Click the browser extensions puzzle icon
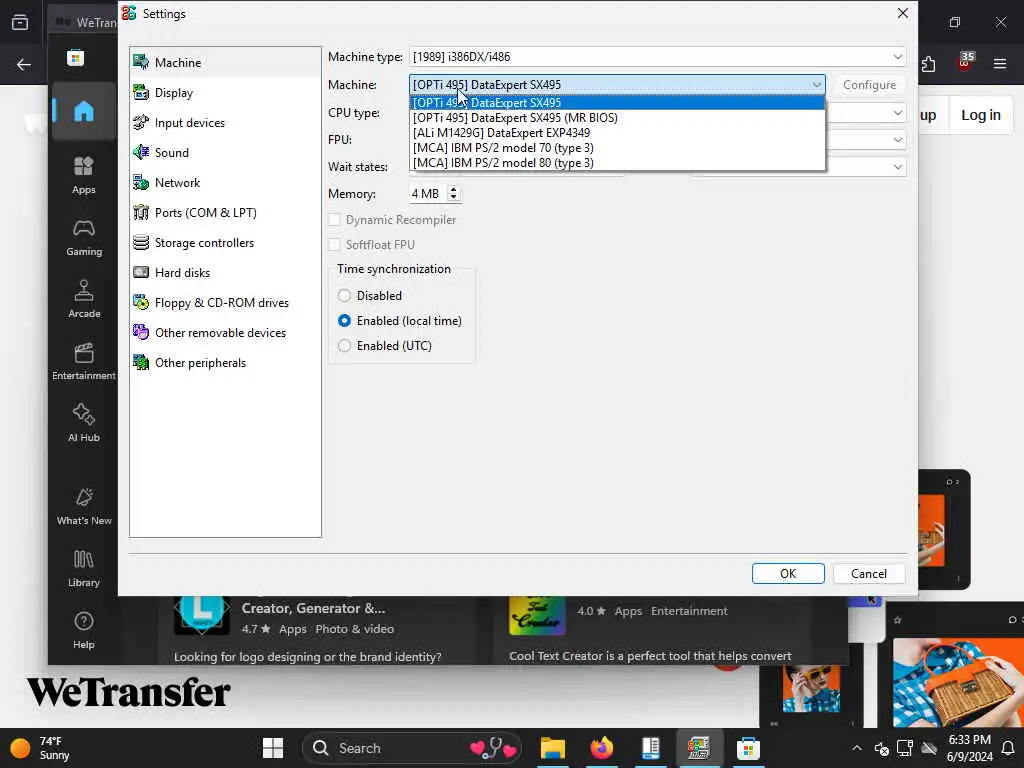The image size is (1024, 768). point(928,64)
